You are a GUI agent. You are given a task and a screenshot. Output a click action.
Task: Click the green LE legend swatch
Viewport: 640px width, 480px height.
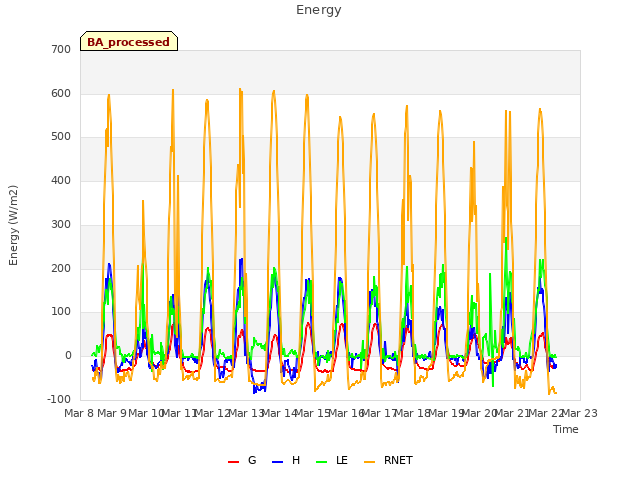point(322,462)
